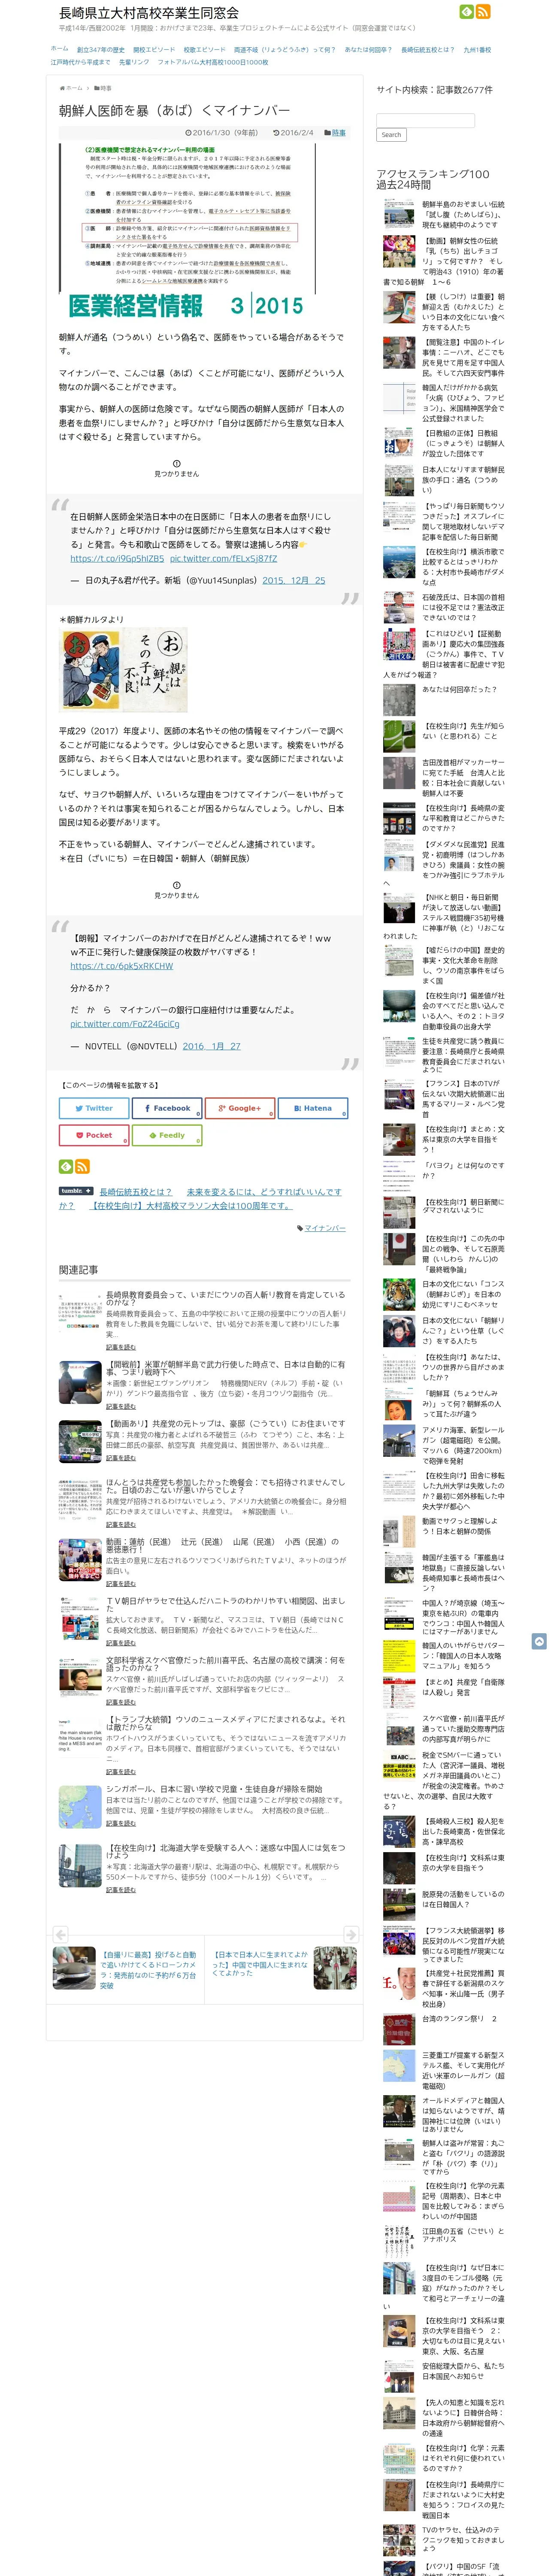The image size is (551, 2576).
Task: Open フォトアルバム大村高校1000日1000枚 menu item
Action: 213,62
